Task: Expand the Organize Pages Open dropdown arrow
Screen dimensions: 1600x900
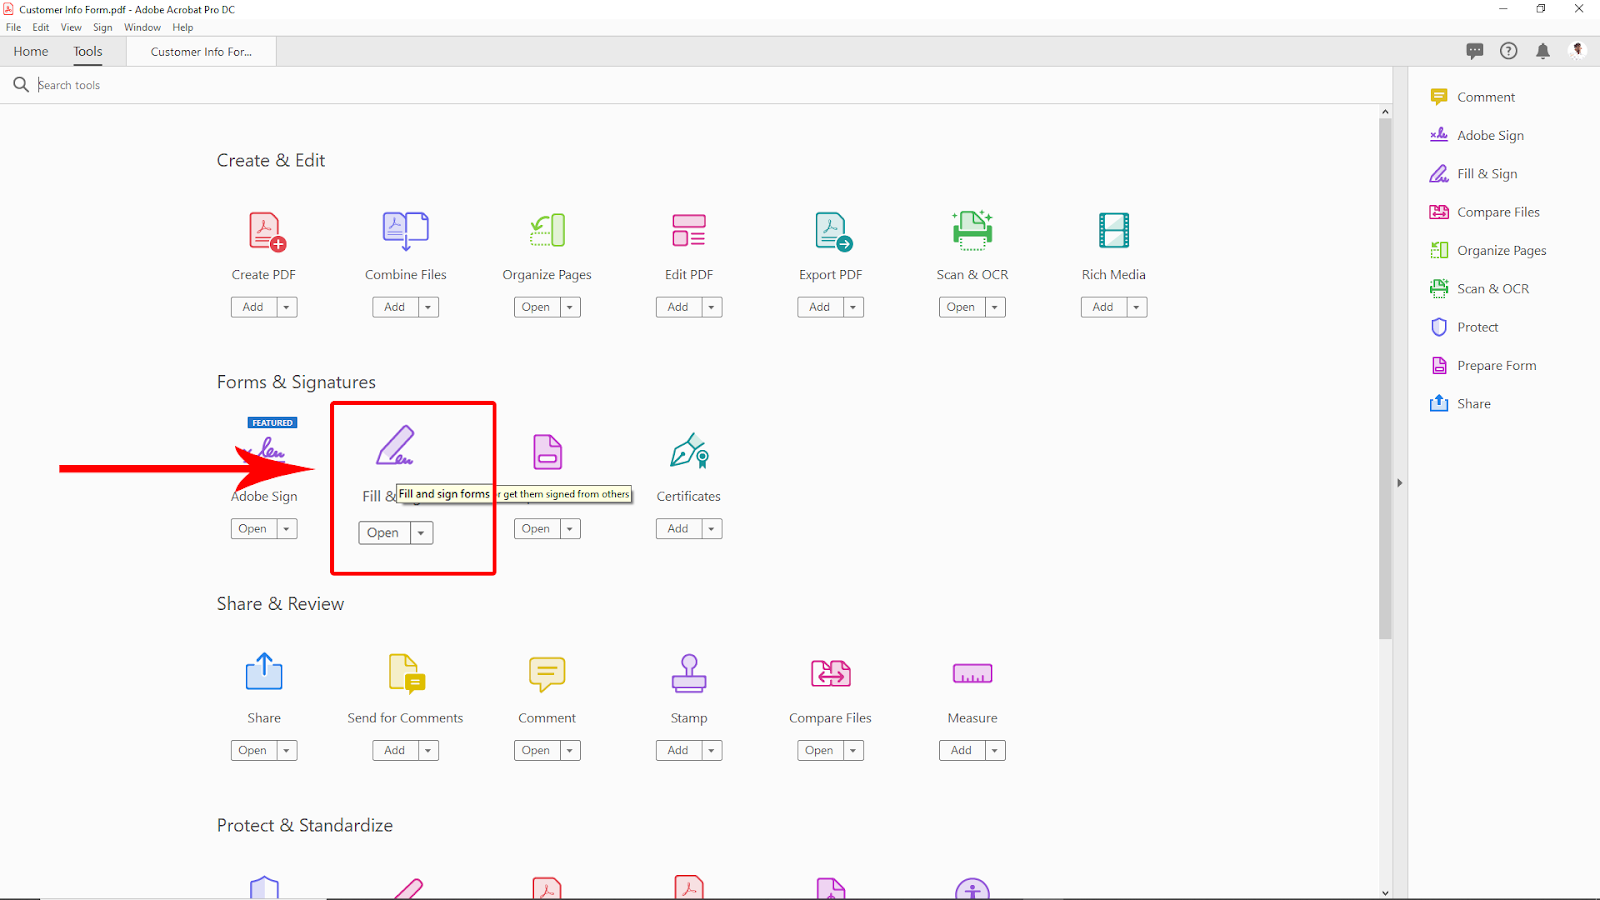Action: point(570,307)
